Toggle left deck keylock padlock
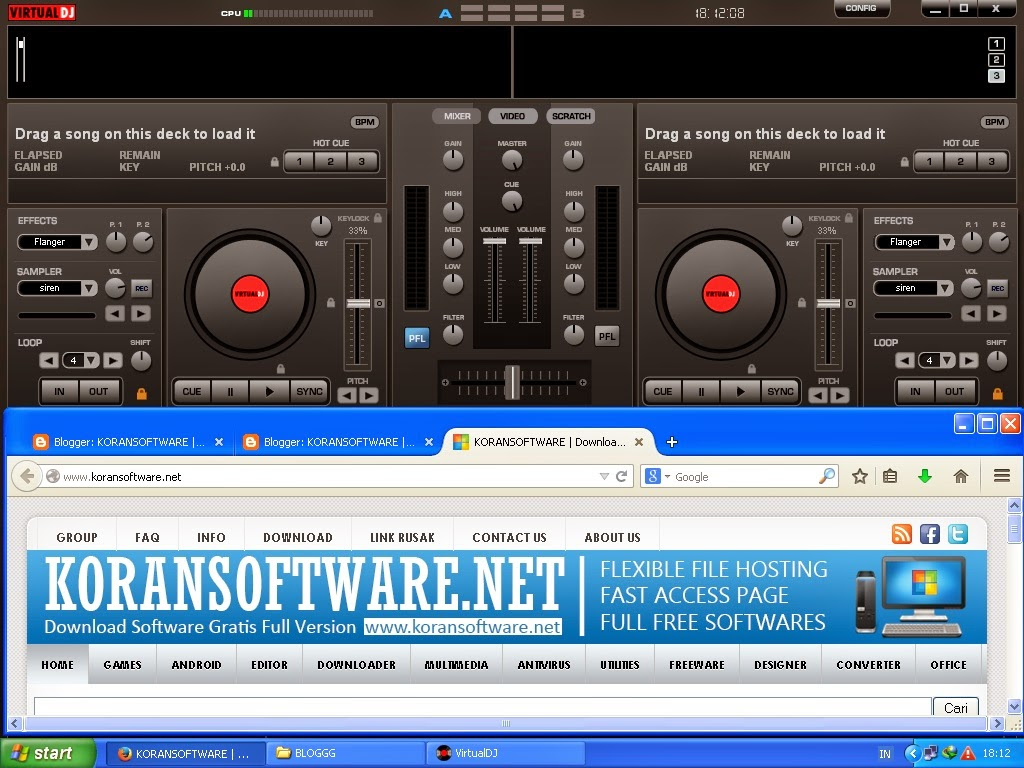1024x768 pixels. 377,218
